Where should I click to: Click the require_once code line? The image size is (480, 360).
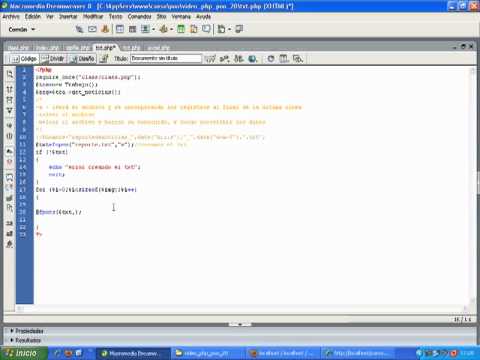[x=88, y=77]
